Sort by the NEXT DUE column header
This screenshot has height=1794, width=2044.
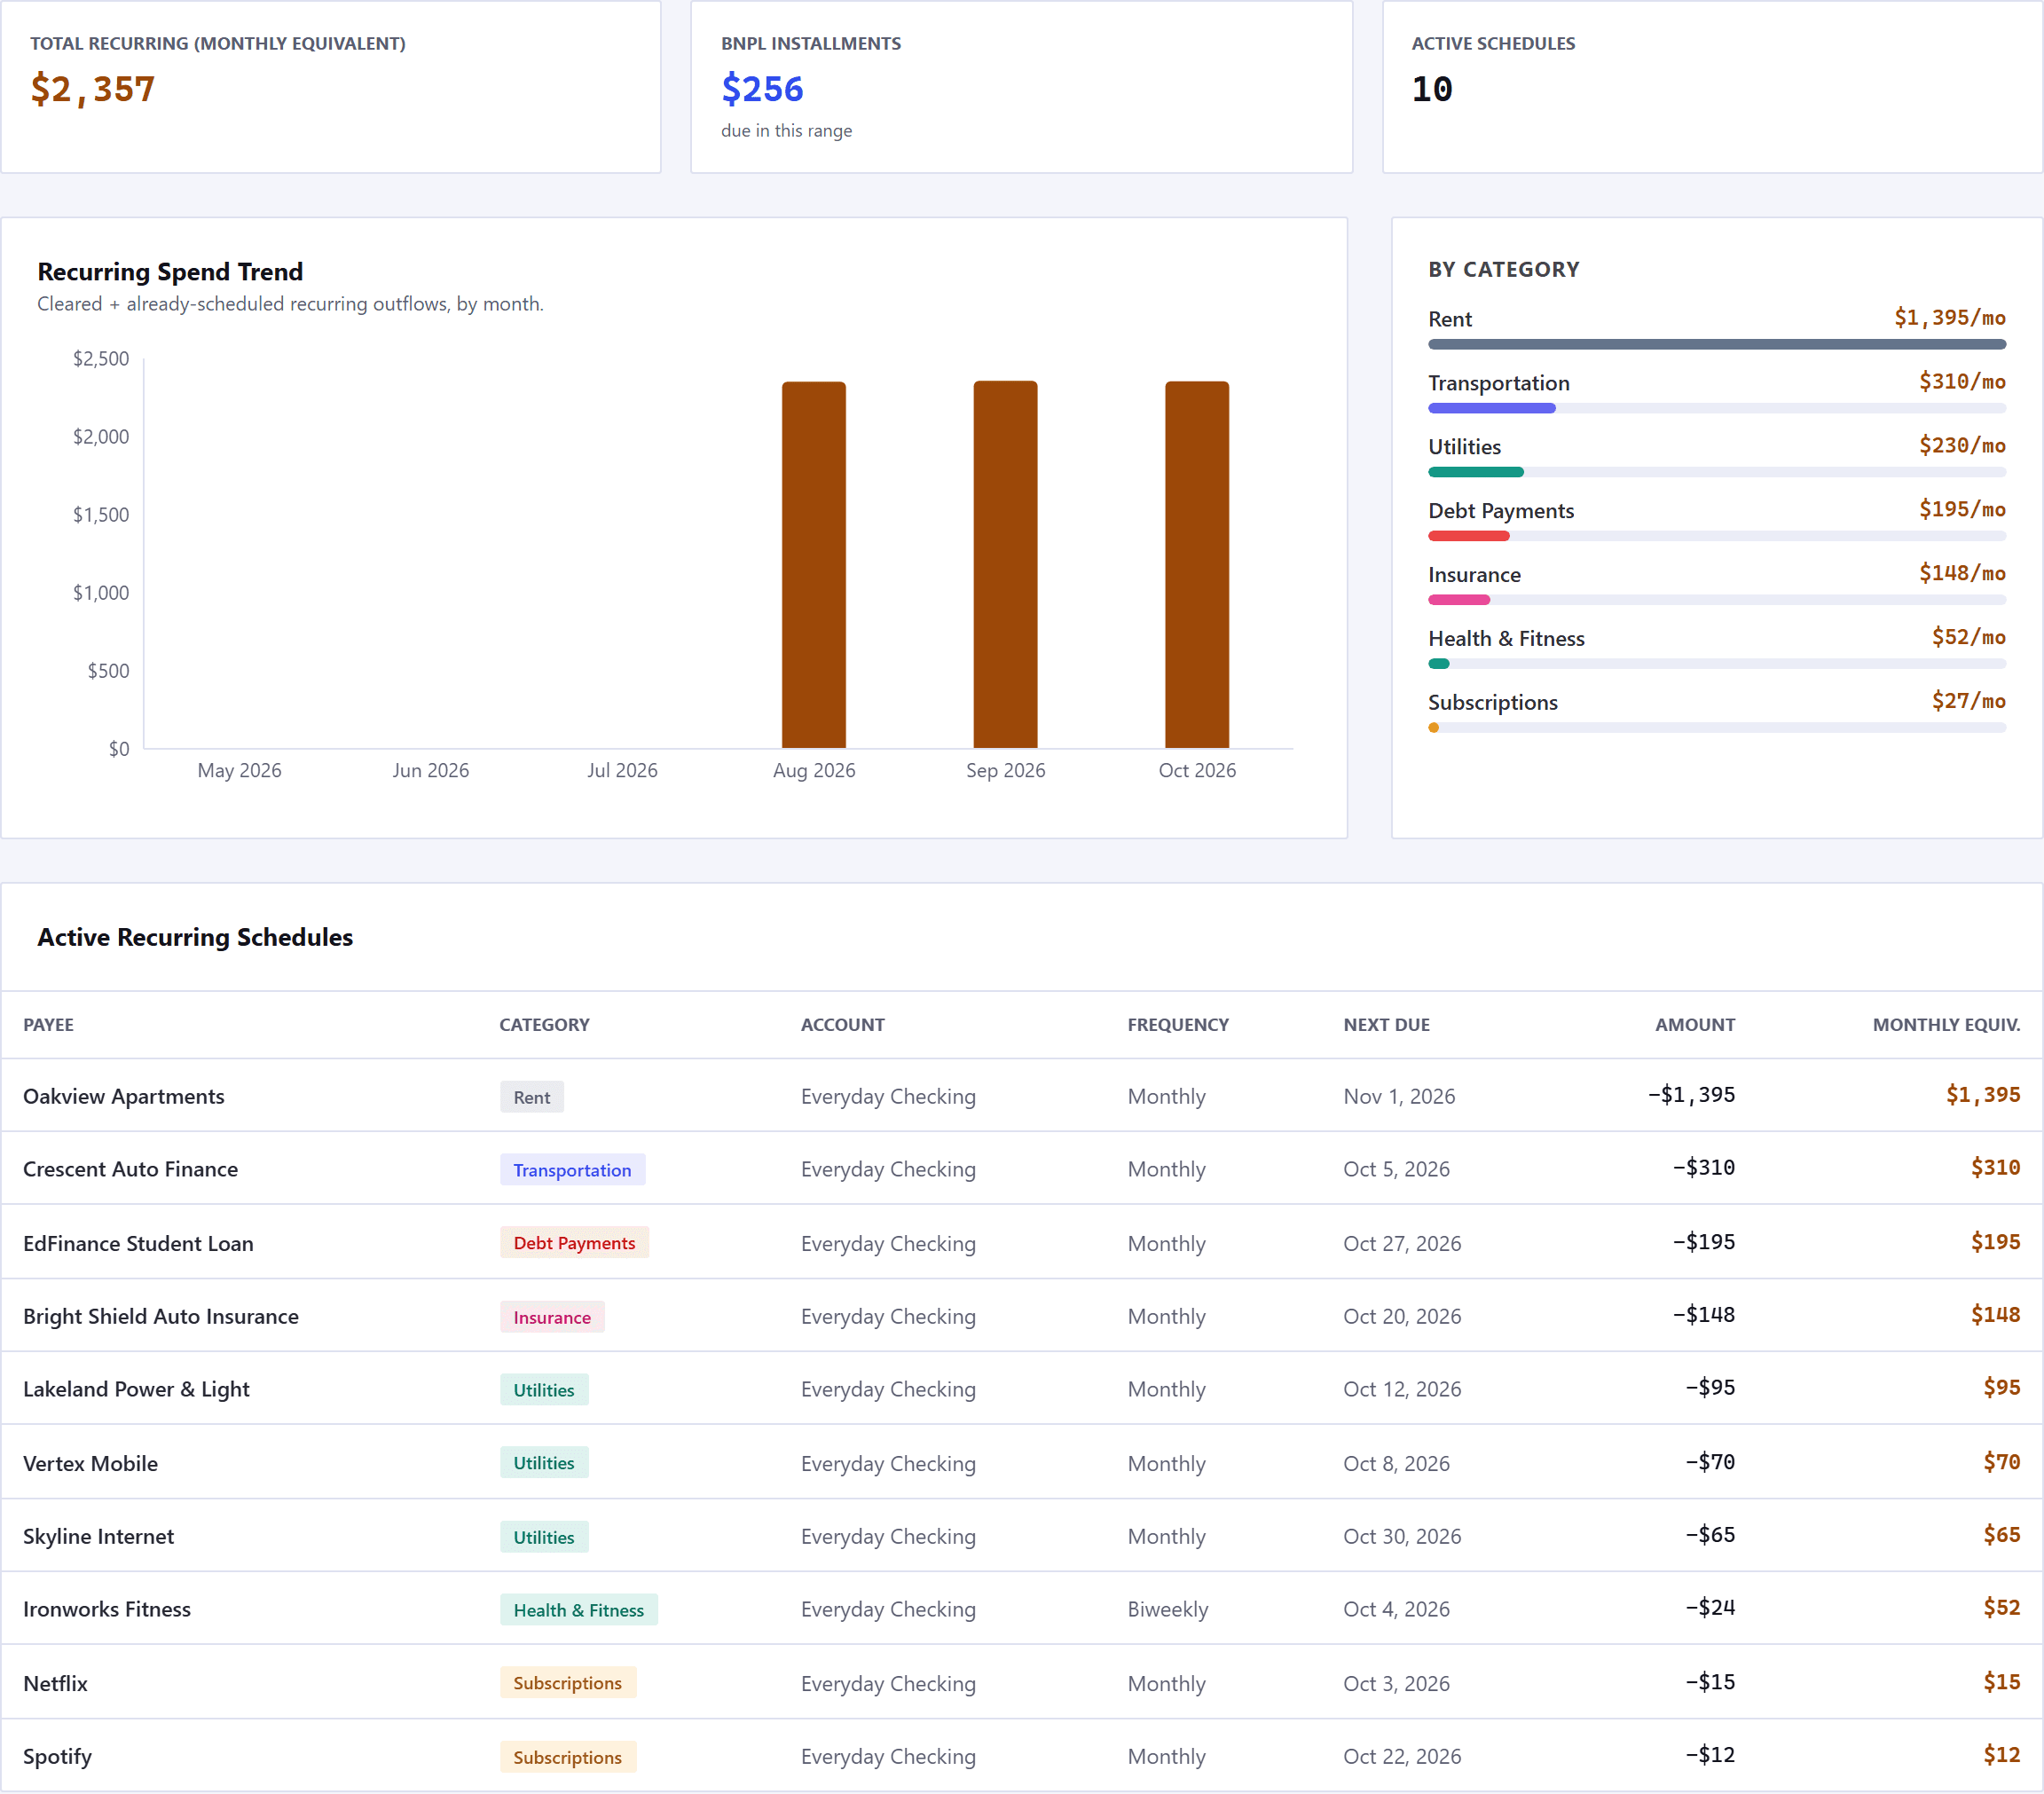point(1386,1024)
